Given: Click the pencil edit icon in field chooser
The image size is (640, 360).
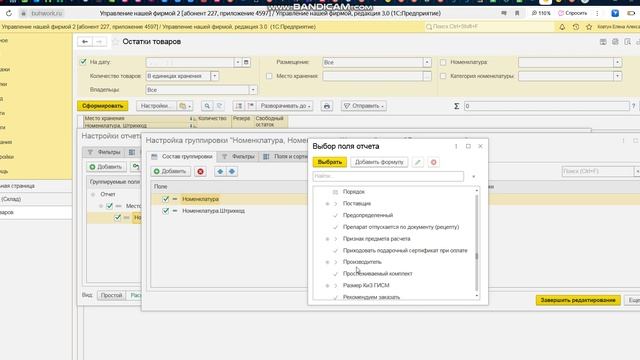Looking at the screenshot, I should coord(418,162).
